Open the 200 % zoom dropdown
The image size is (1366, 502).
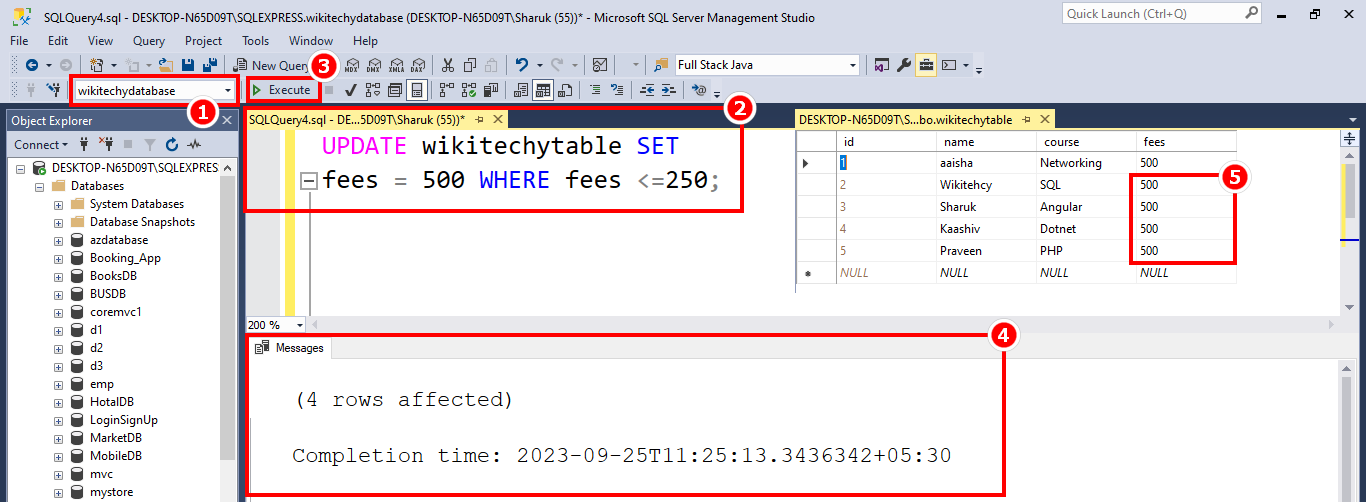[x=300, y=325]
